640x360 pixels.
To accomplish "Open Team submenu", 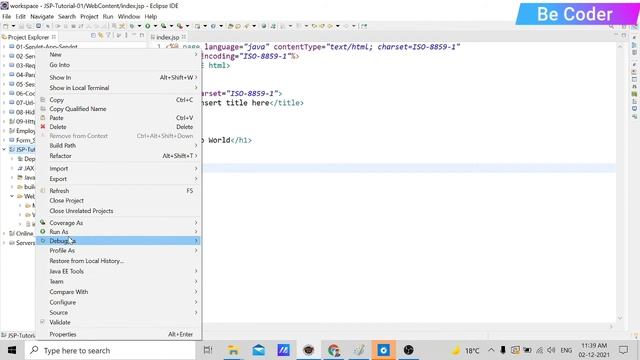I will (x=118, y=282).
